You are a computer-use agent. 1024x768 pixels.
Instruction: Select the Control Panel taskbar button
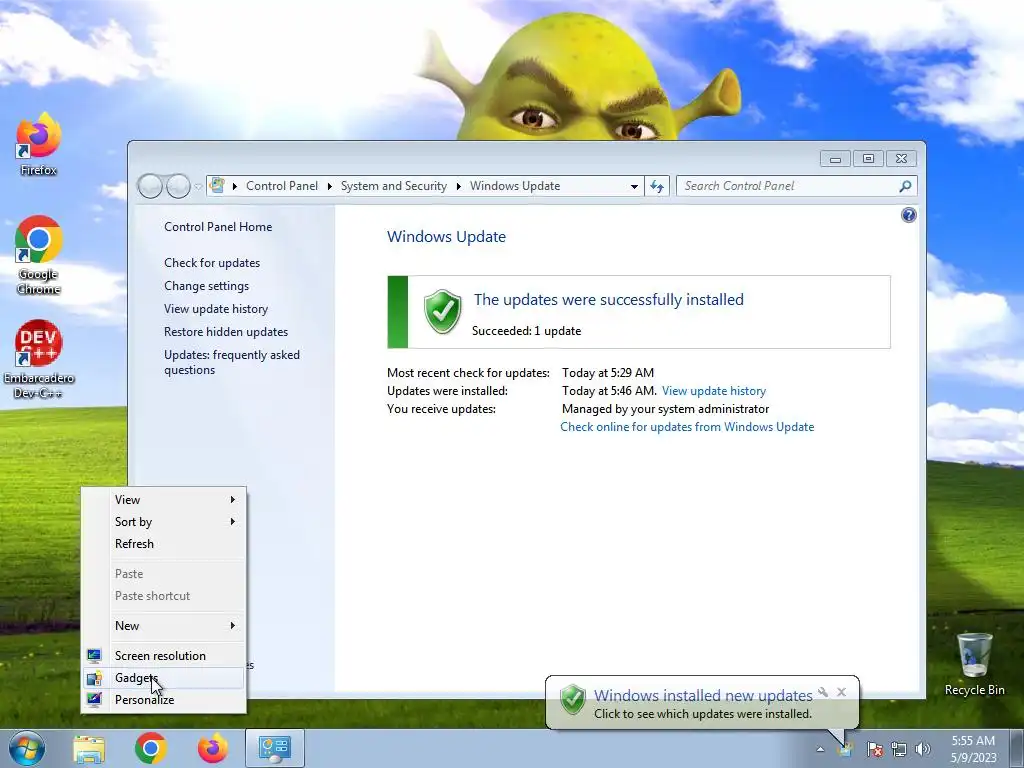tap(274, 748)
